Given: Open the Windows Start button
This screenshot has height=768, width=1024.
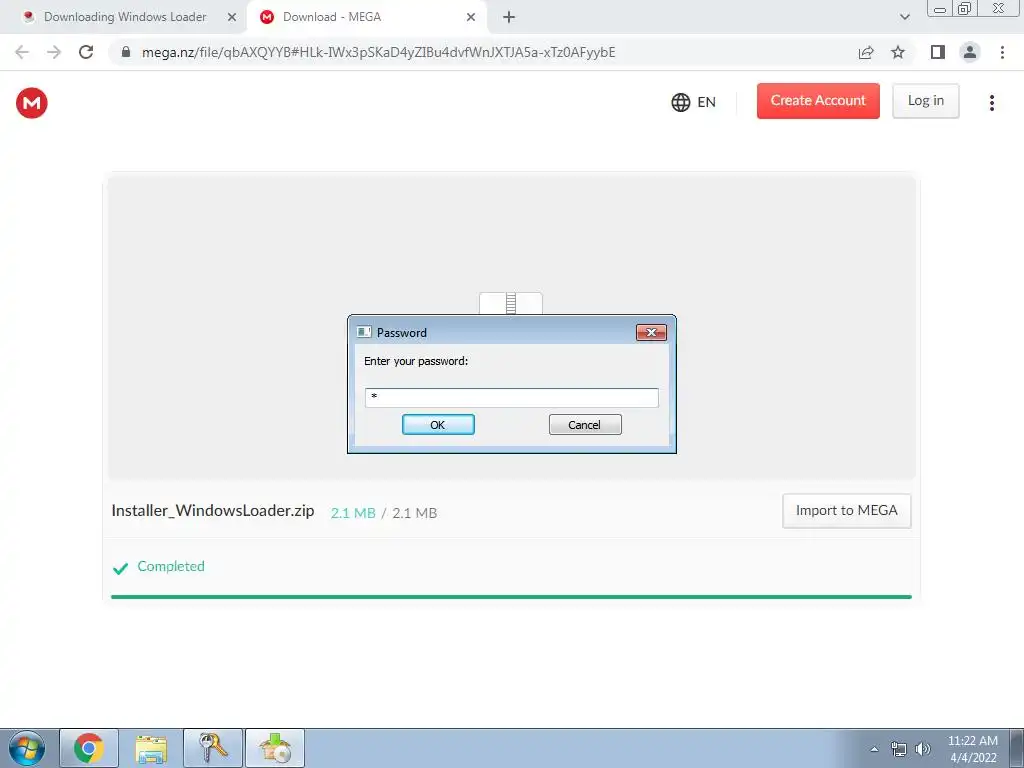Looking at the screenshot, I should coord(27,748).
